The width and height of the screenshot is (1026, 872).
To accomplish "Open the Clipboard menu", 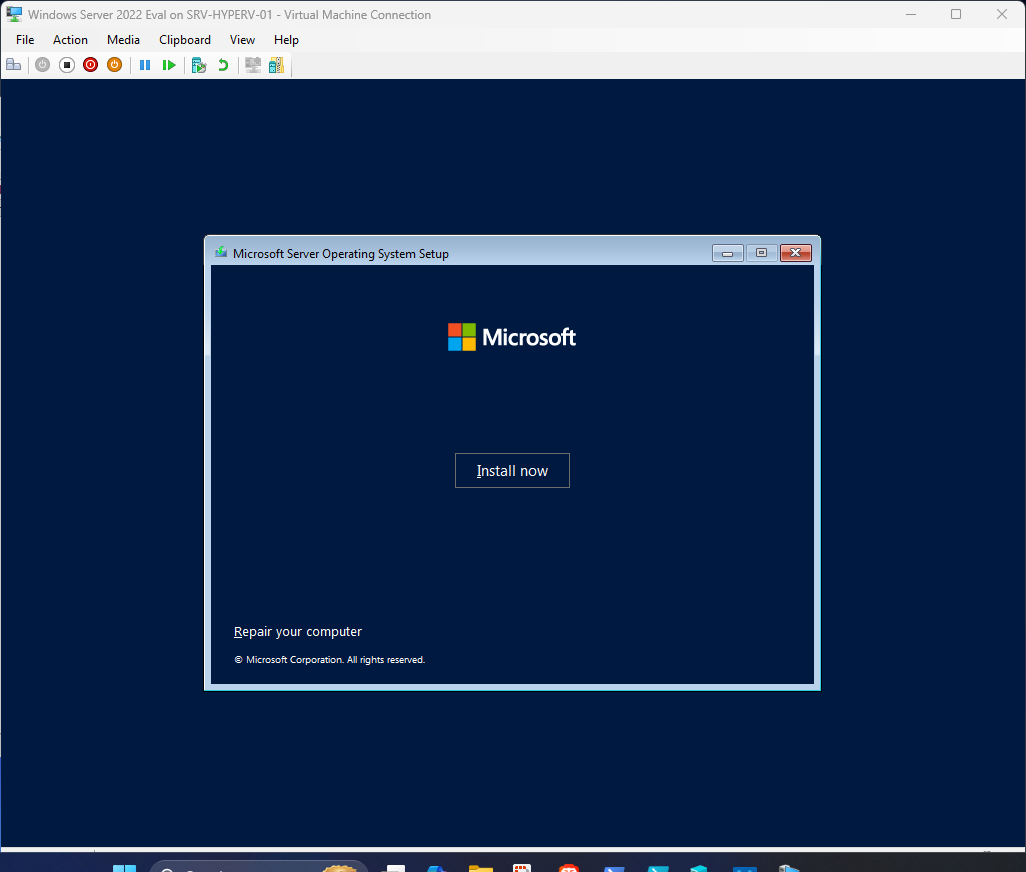I will pyautogui.click(x=184, y=39).
